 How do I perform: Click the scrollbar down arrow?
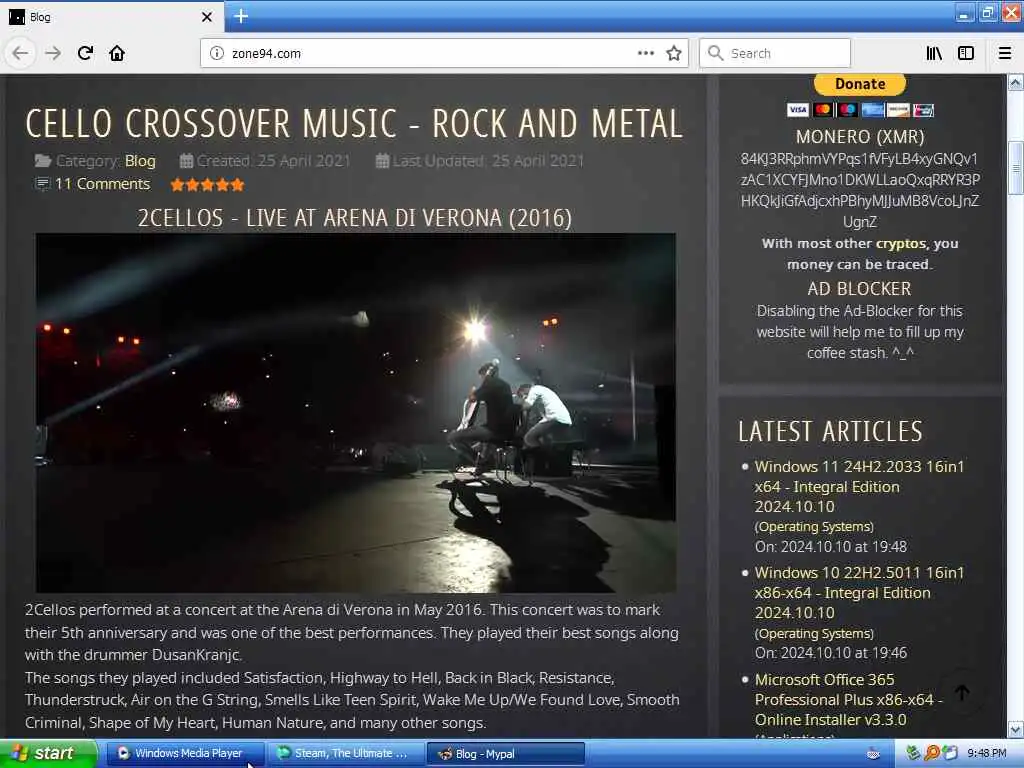(1016, 729)
